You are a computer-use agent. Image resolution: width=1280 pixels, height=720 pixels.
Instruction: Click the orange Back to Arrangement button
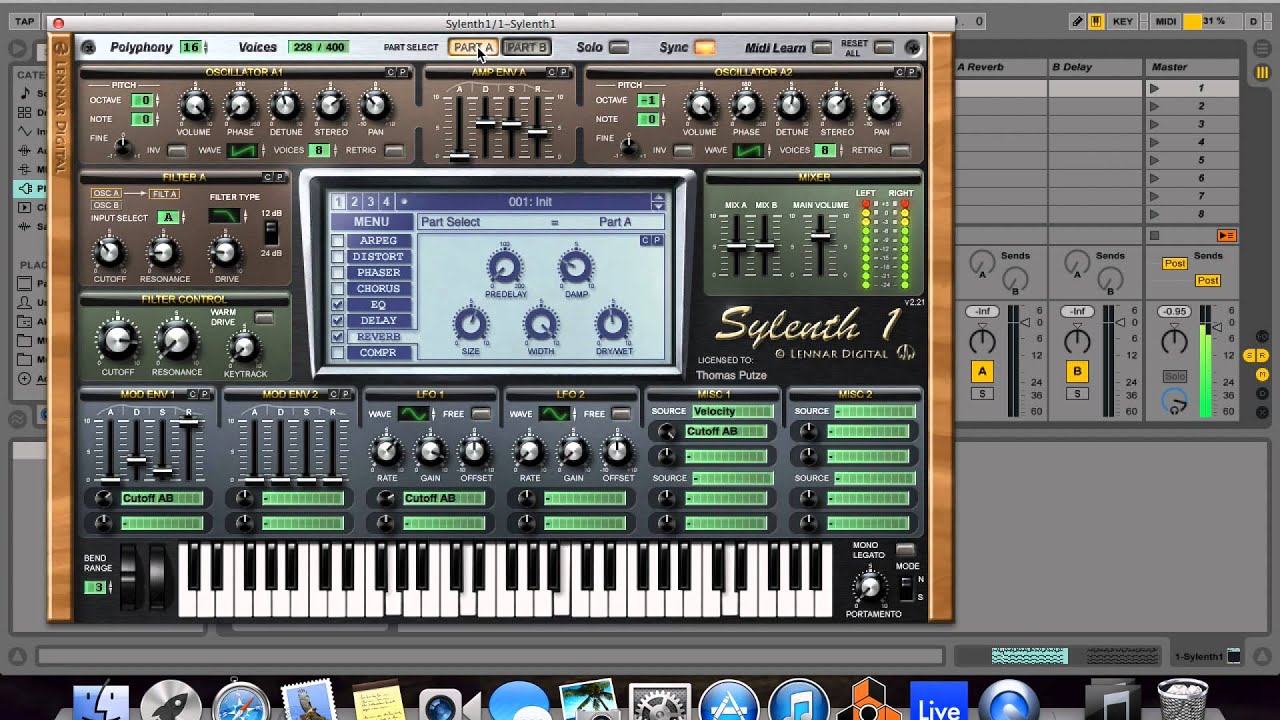tap(1226, 236)
